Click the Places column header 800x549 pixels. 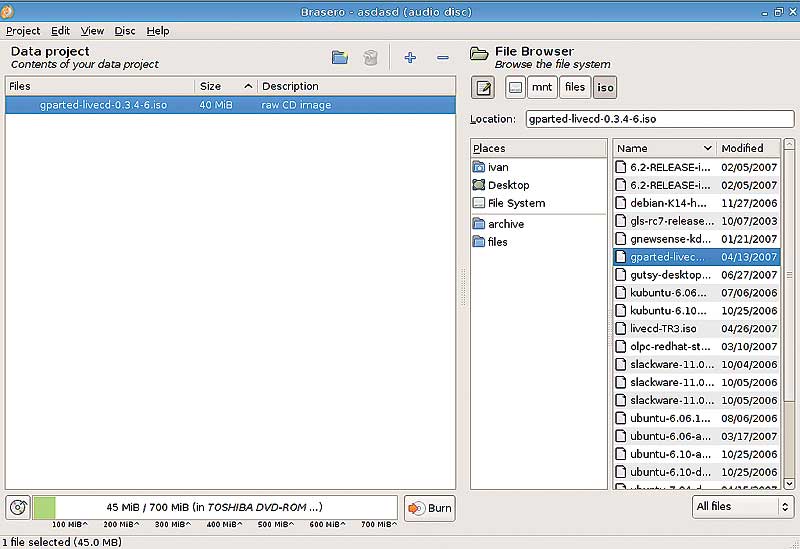[538, 148]
